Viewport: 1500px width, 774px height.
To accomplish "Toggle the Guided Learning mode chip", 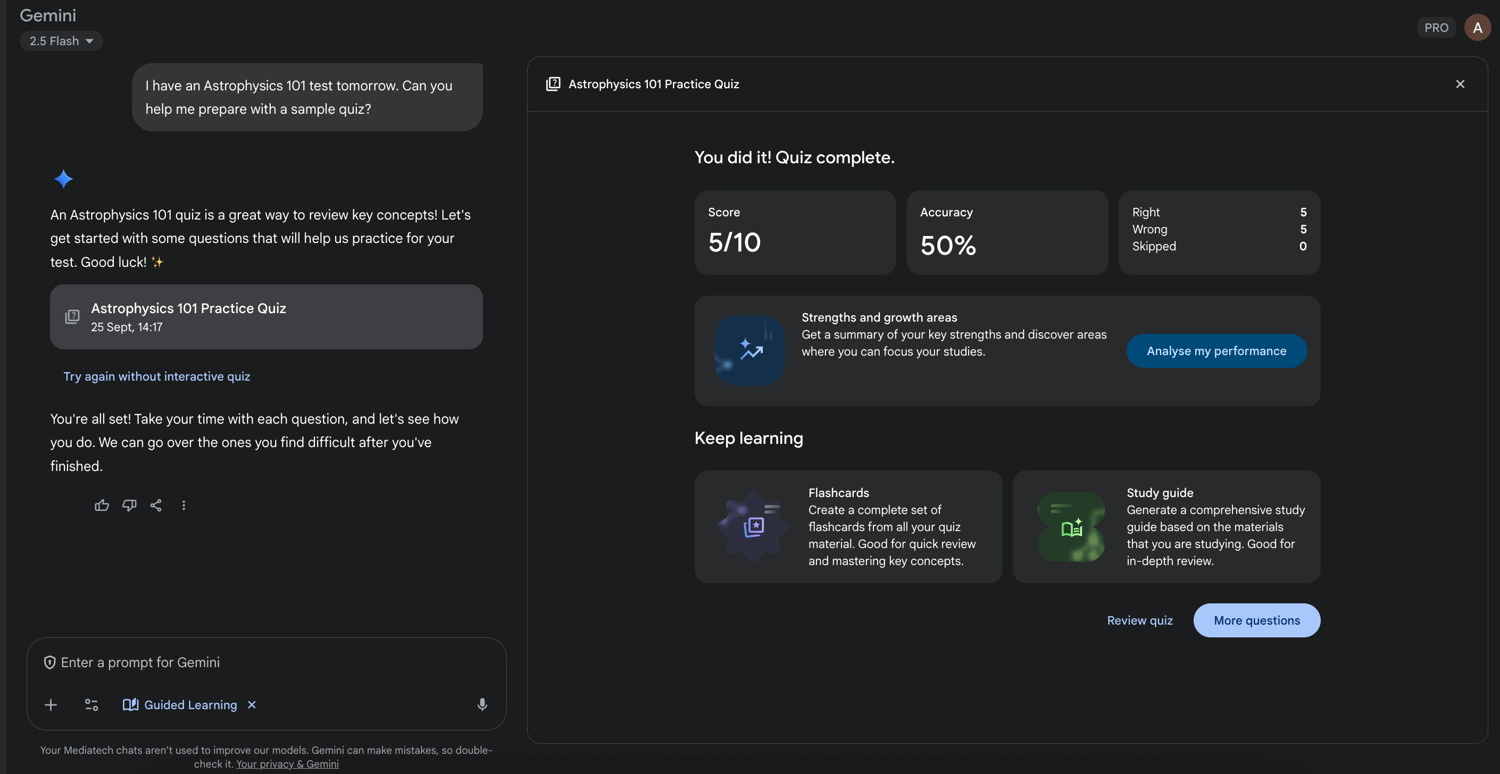I will coord(180,705).
